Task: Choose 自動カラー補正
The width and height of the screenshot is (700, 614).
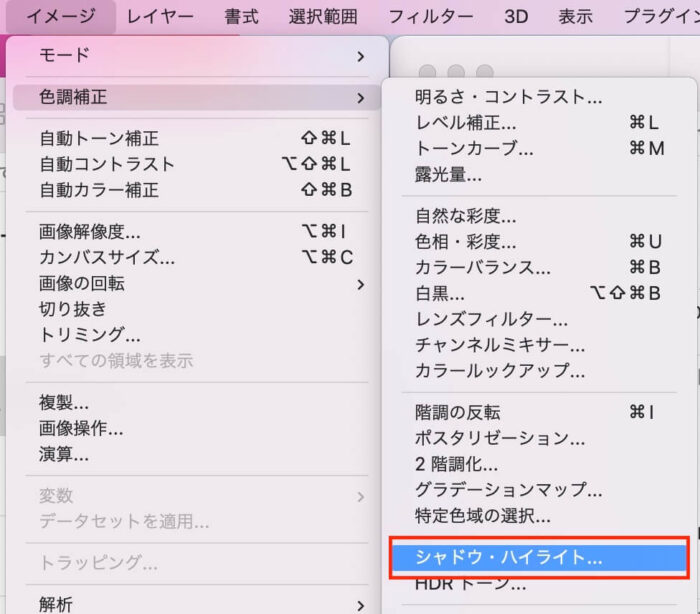Action: 197,190
